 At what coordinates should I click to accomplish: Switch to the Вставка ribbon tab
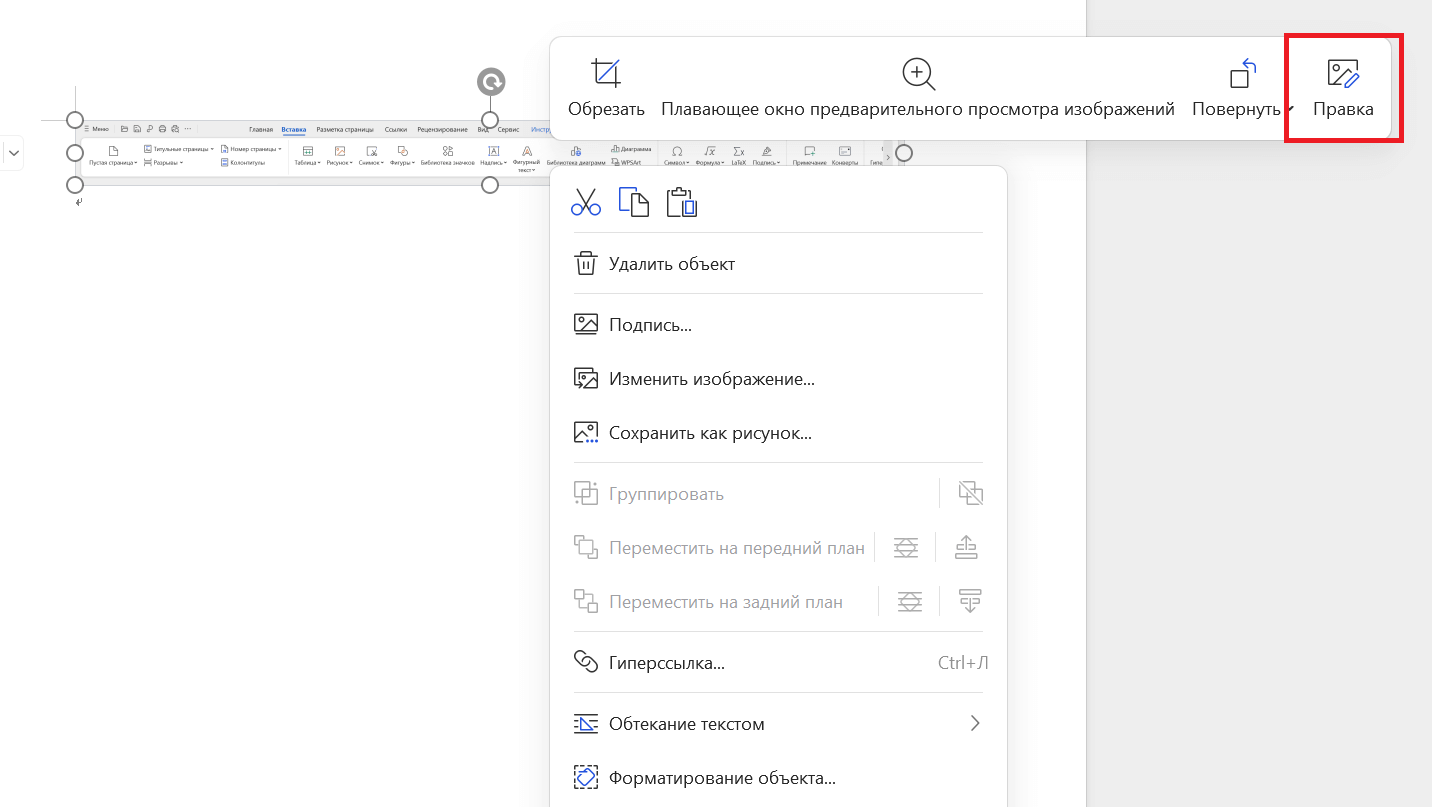click(293, 128)
